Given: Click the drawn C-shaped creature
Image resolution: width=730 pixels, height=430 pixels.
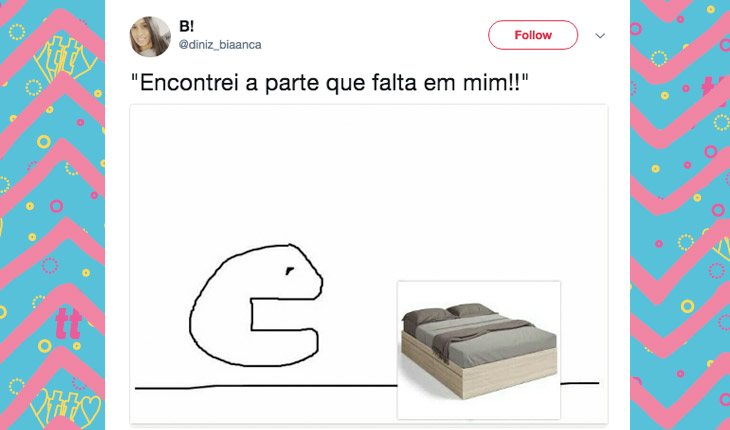Looking at the screenshot, I should [256, 305].
